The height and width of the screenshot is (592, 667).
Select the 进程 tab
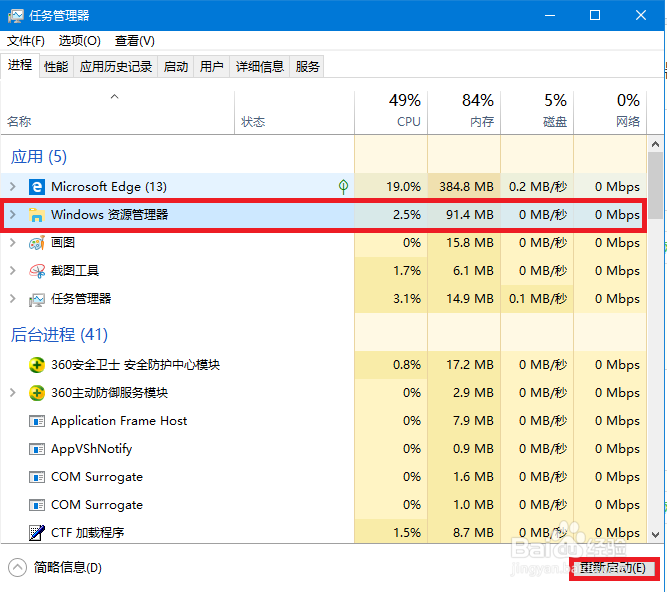click(x=20, y=65)
